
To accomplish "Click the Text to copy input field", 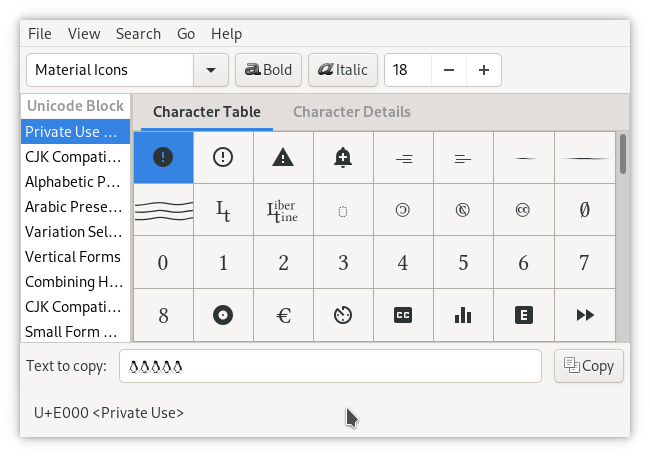I will tap(330, 366).
